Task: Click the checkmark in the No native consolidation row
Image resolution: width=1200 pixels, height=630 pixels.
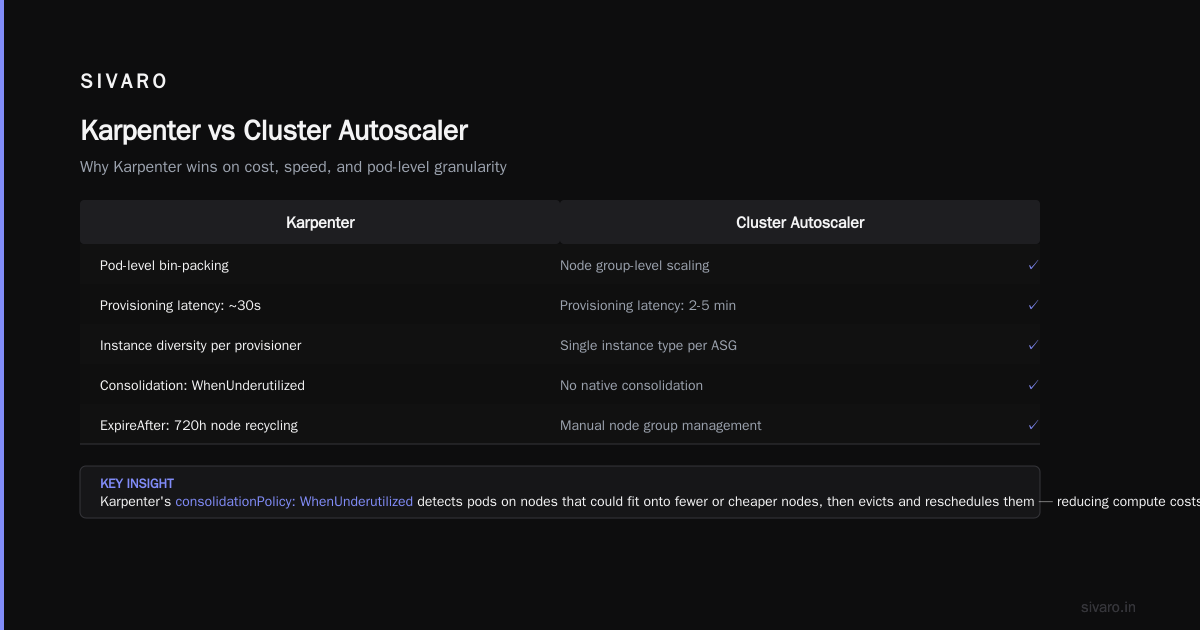Action: coord(1033,385)
